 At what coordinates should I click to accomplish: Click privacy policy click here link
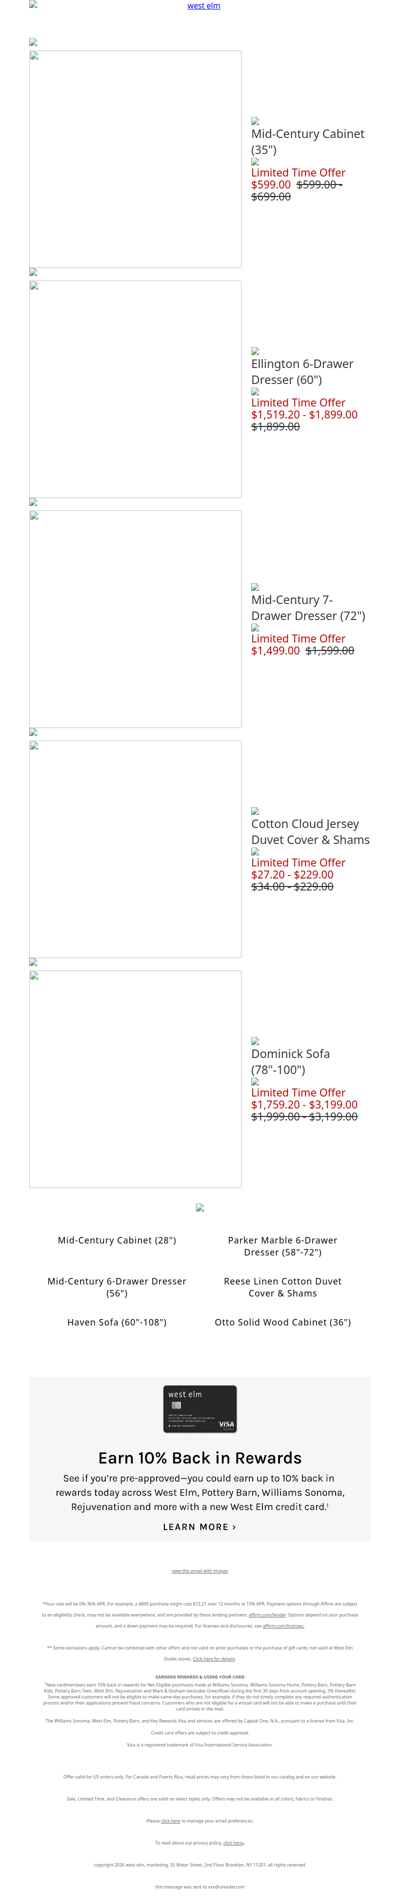point(233,1843)
